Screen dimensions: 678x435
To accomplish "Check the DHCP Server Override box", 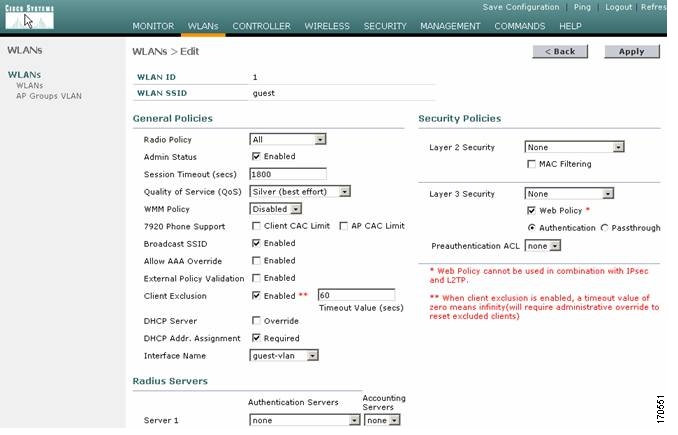I will 256,321.
